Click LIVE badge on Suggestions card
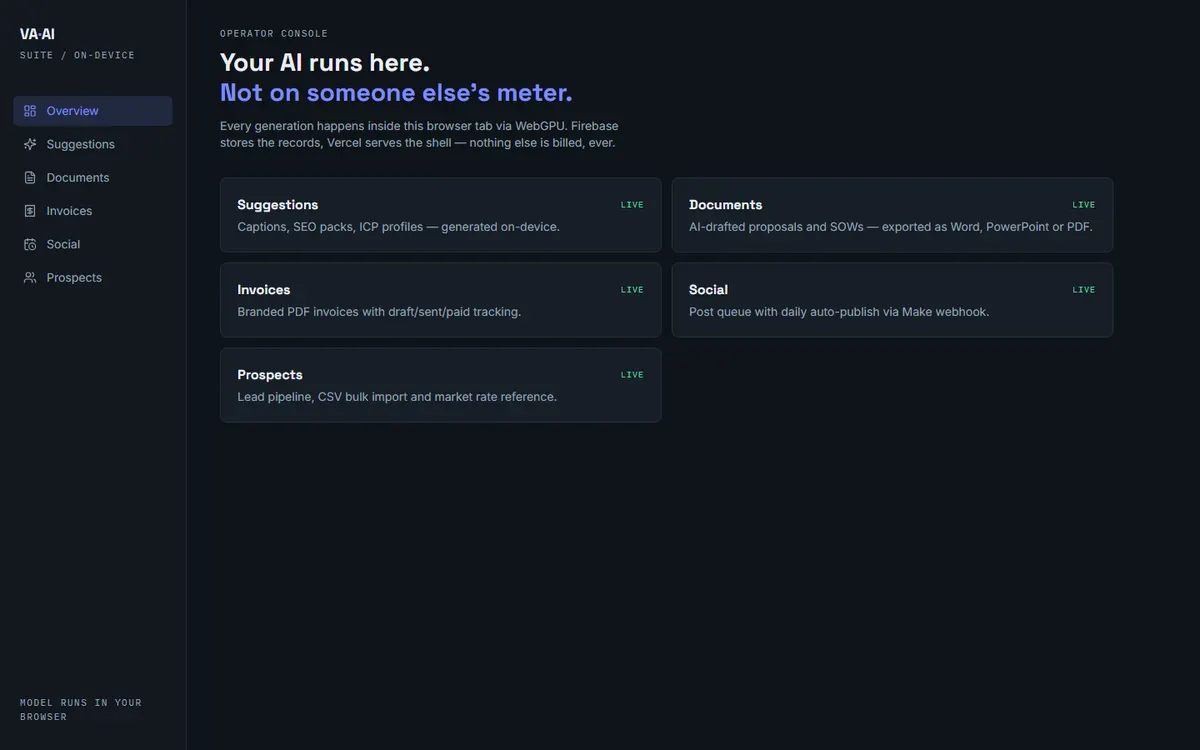1200x750 pixels. point(632,205)
